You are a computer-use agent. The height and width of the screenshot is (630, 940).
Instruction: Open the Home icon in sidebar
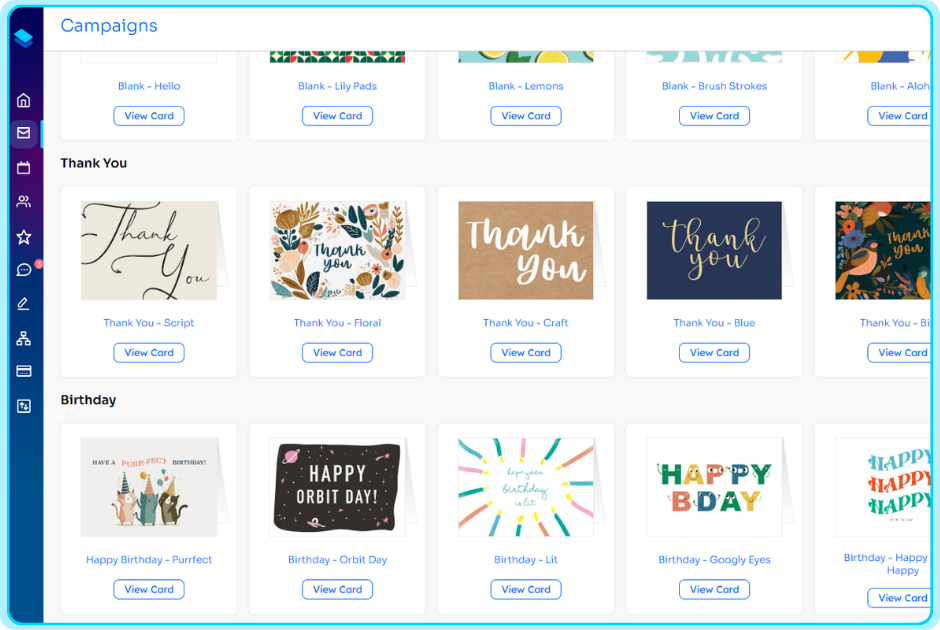(x=23, y=100)
